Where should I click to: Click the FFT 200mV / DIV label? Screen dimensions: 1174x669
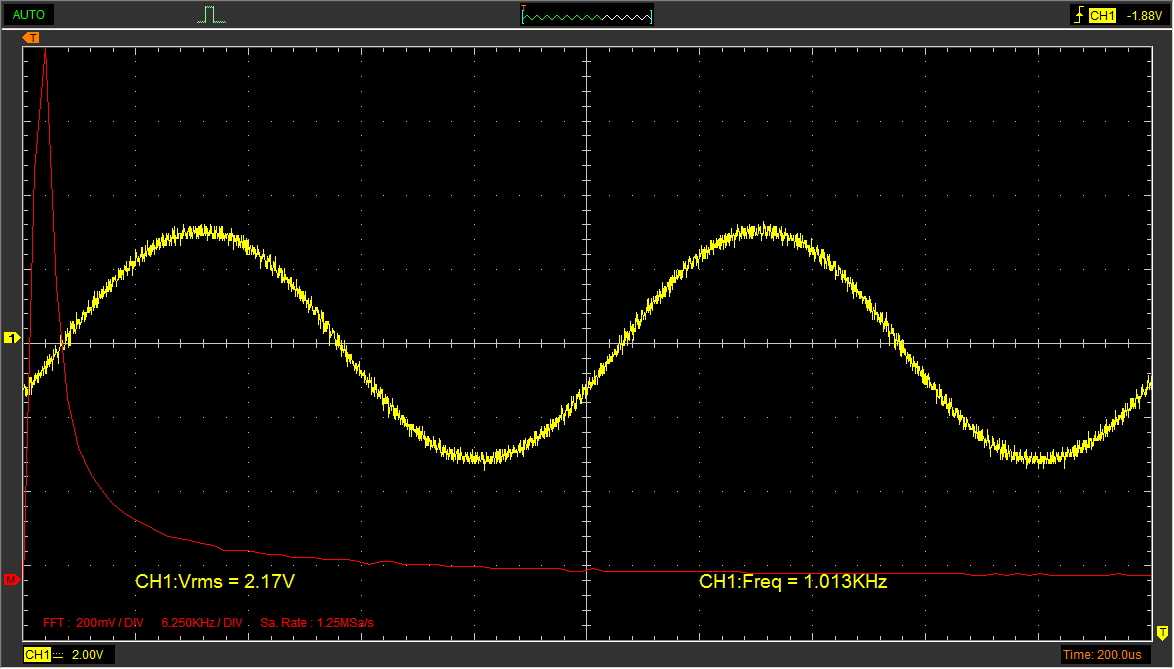(93, 623)
